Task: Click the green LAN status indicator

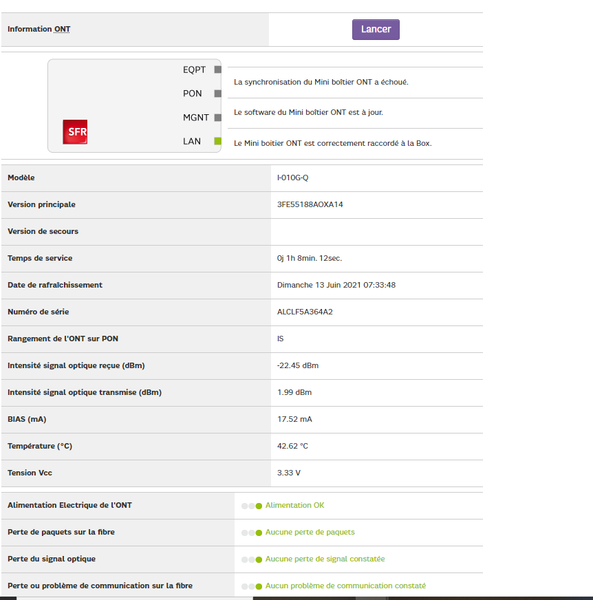Action: 218,141
